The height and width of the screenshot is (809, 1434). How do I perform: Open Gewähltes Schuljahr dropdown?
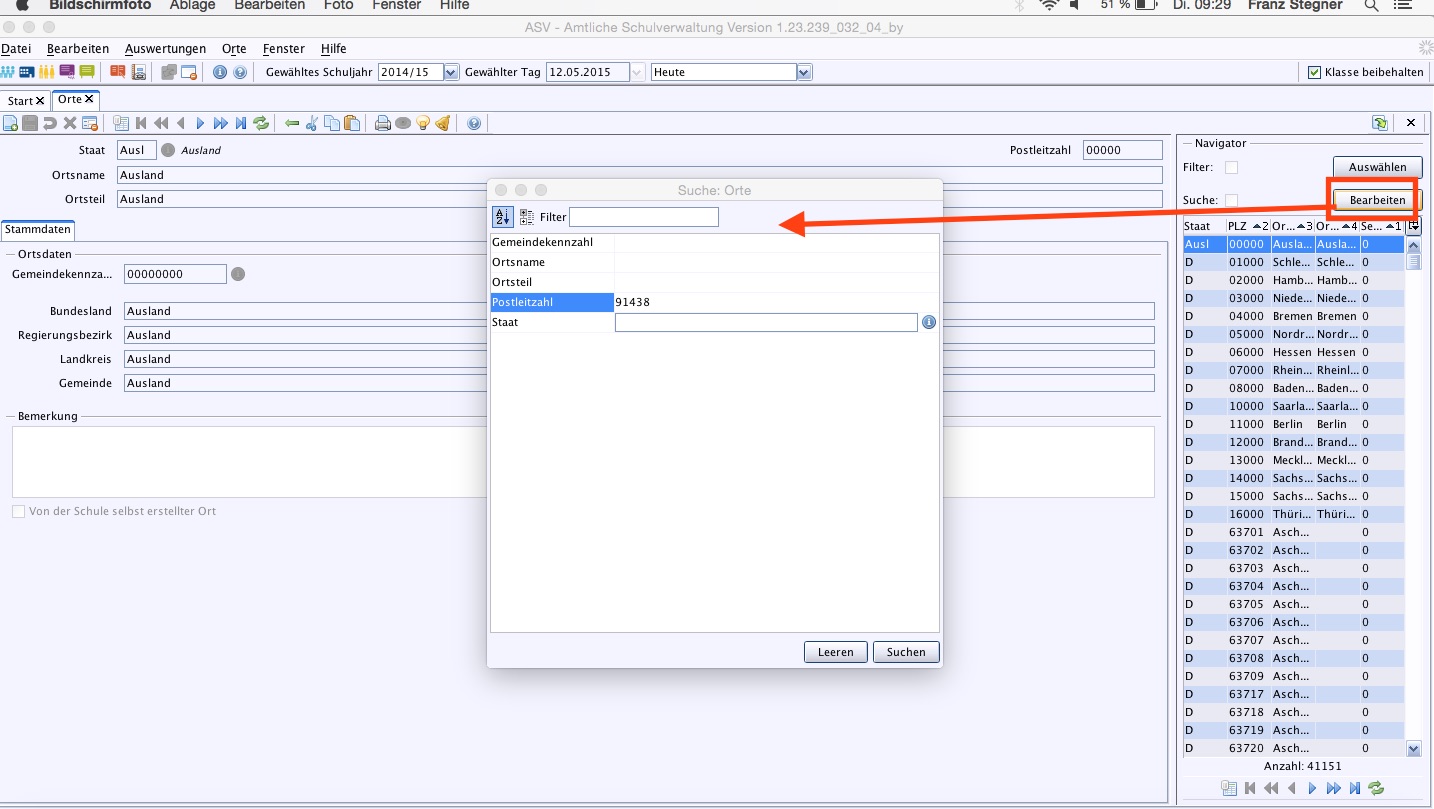[451, 72]
